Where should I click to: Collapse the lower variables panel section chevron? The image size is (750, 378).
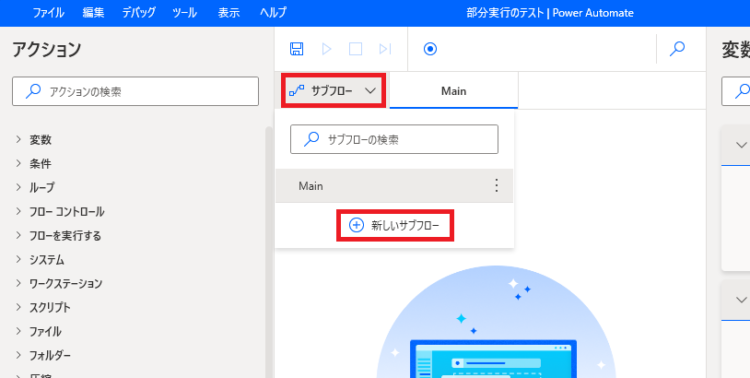click(741, 300)
